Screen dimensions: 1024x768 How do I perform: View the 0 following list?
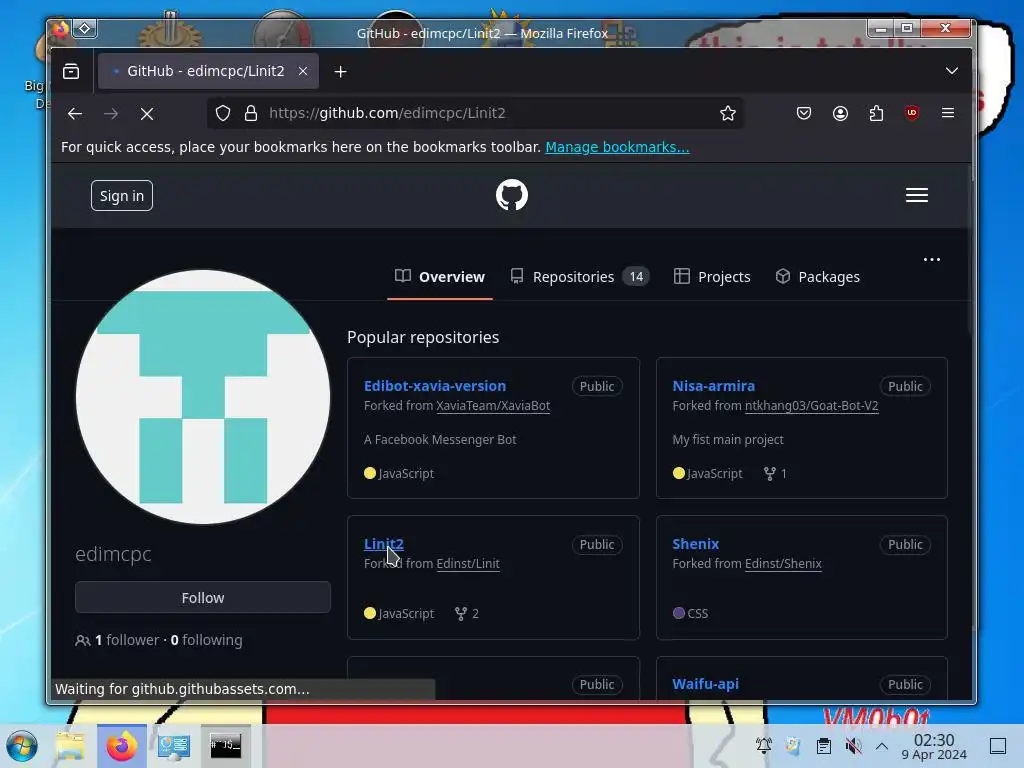tap(206, 640)
